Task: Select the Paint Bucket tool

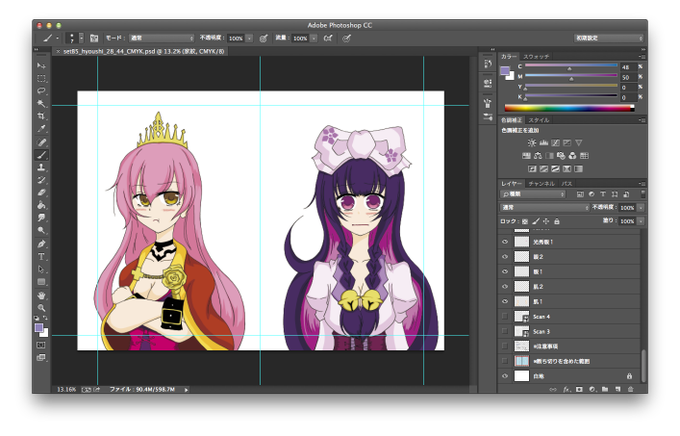Action: [41, 205]
